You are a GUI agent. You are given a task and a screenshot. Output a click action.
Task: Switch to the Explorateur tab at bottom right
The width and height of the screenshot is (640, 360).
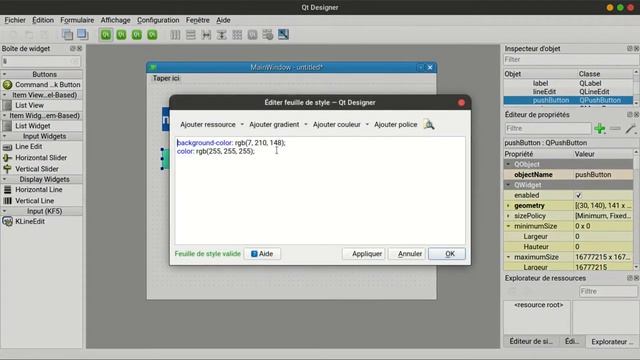[611, 342]
